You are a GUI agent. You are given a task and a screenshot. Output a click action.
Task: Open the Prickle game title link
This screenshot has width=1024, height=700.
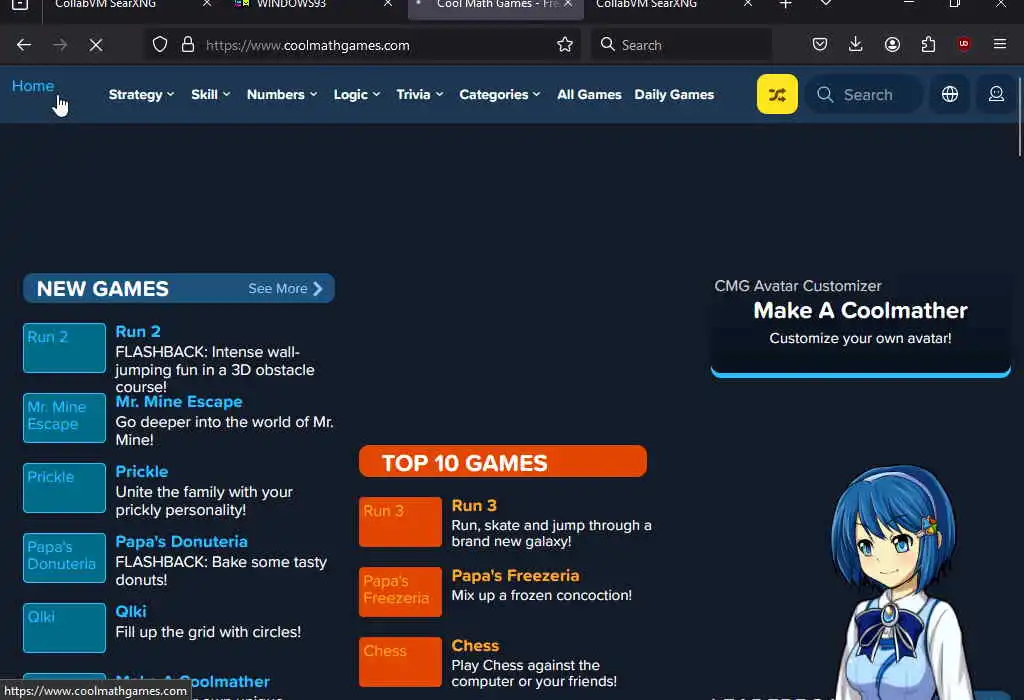coord(142,471)
